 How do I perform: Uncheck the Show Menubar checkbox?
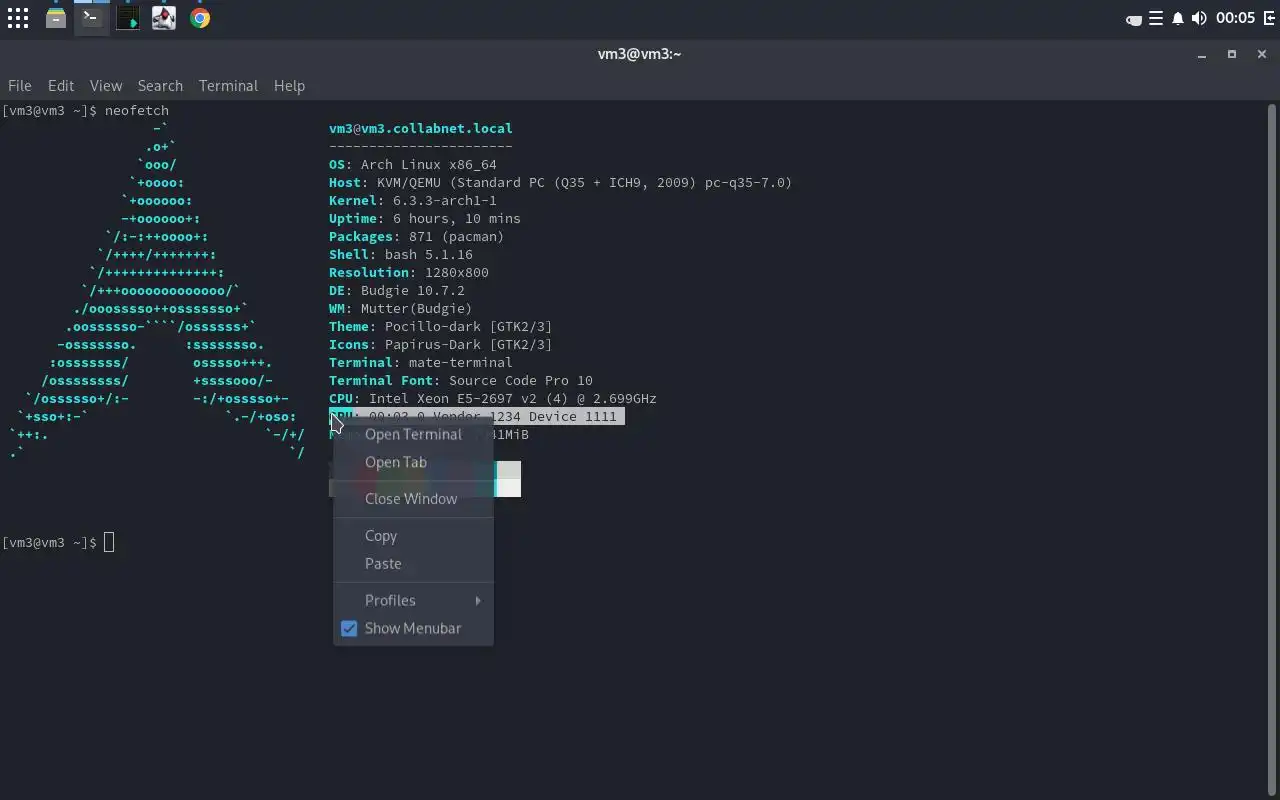[349, 628]
